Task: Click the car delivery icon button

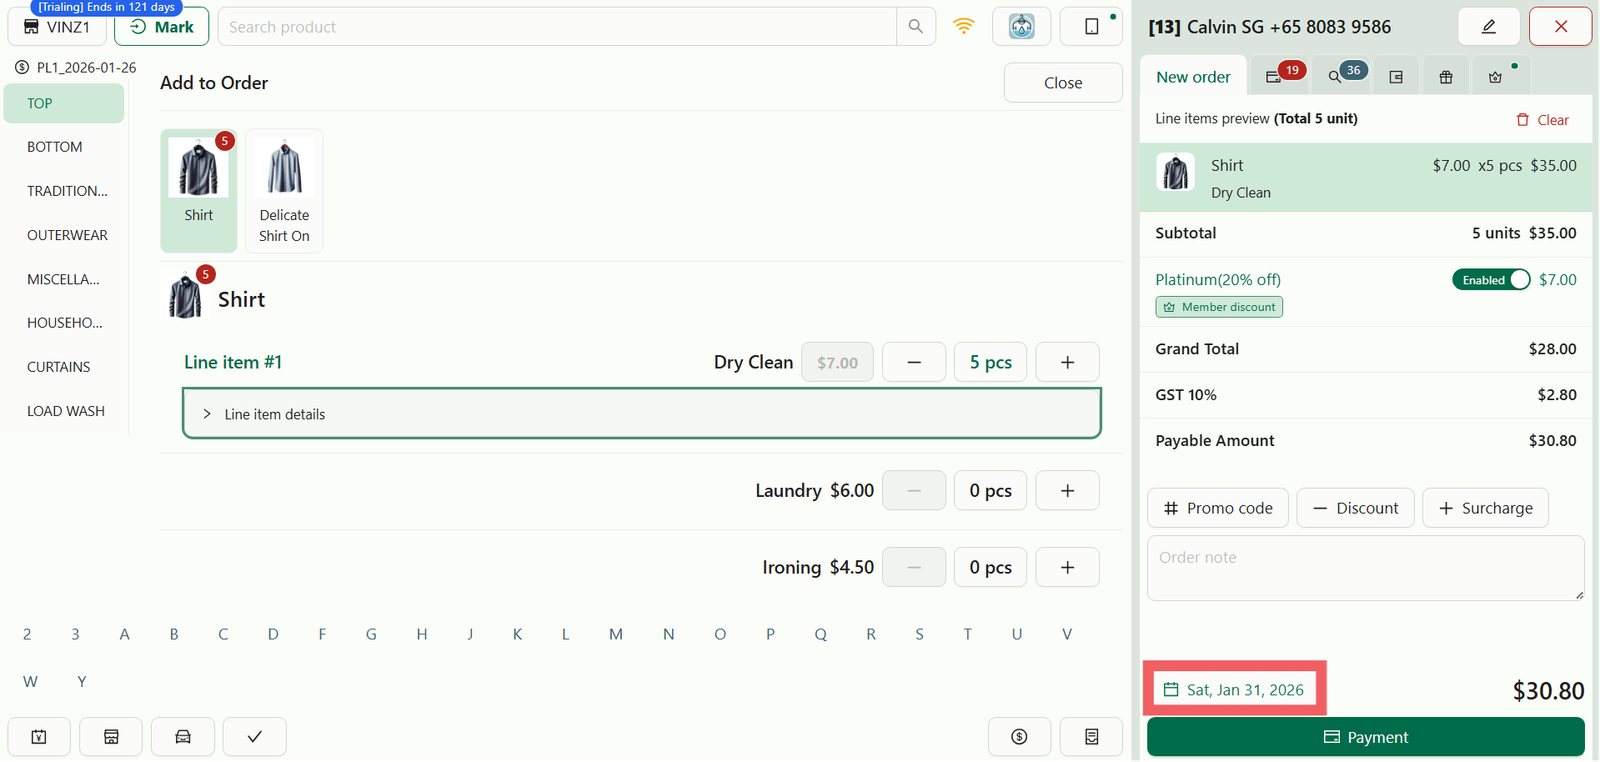Action: tap(183, 737)
